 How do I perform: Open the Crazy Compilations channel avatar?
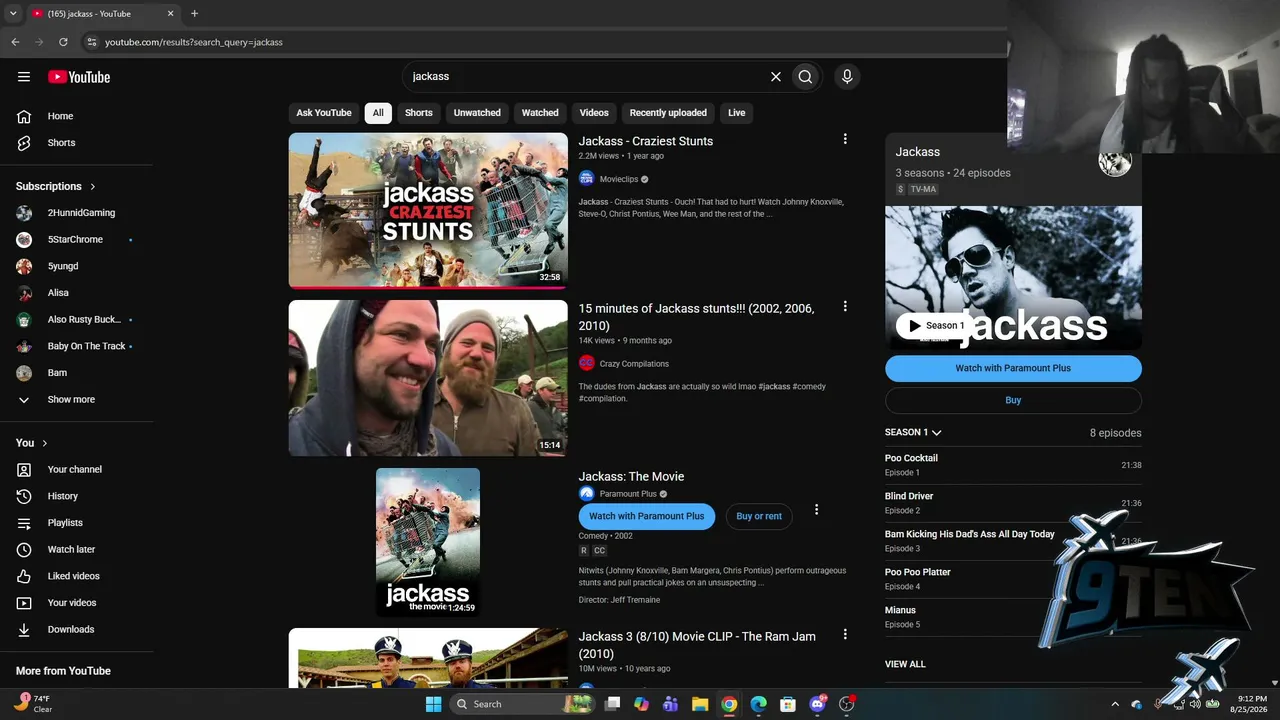tap(587, 363)
